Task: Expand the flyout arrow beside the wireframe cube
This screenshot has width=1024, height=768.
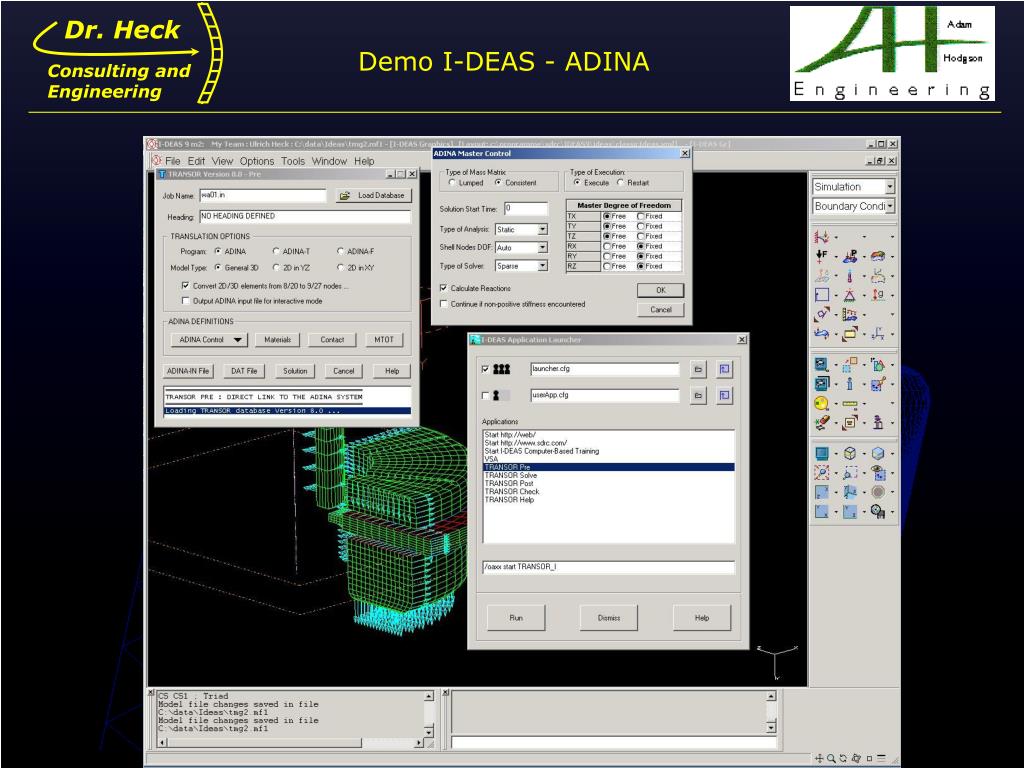Action: coord(865,453)
